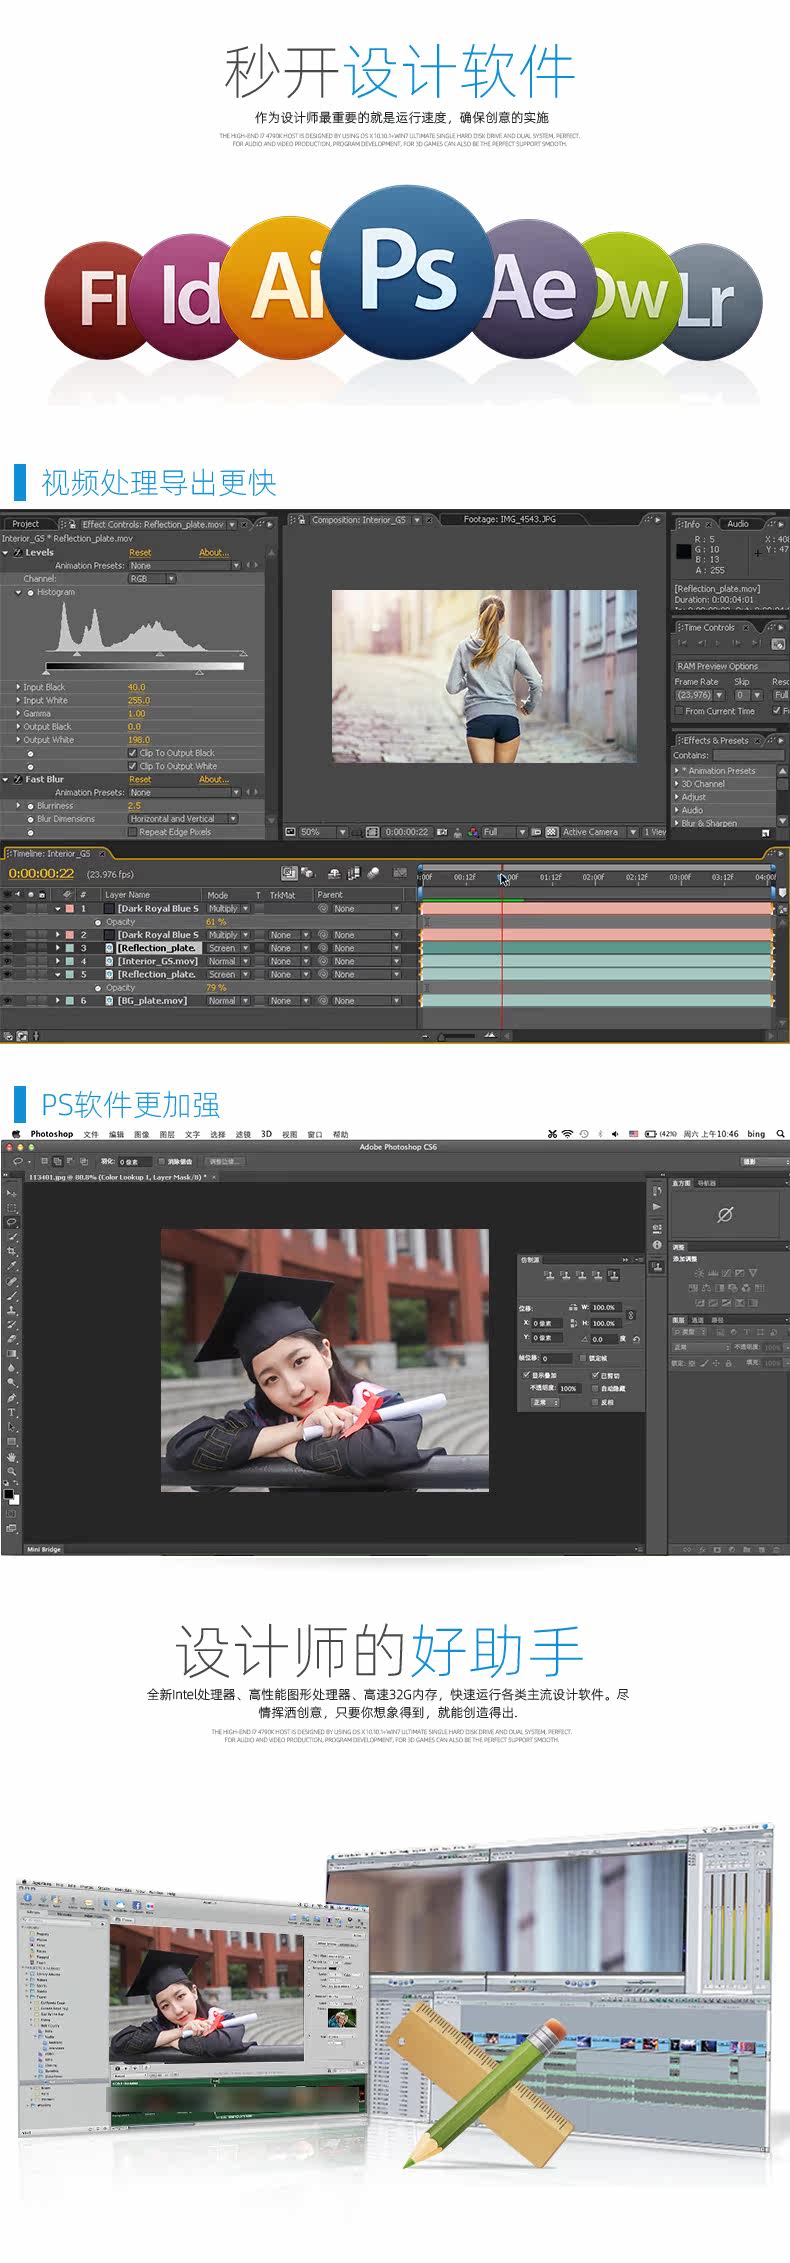
Task: Select the Pen tool in Photoshop
Action: [12, 1398]
